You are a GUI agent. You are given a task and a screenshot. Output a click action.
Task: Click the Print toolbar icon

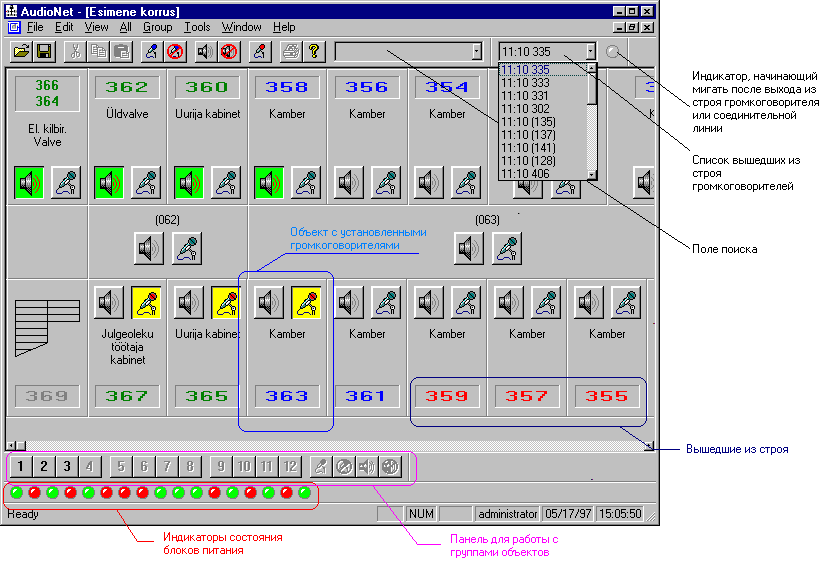click(x=291, y=52)
